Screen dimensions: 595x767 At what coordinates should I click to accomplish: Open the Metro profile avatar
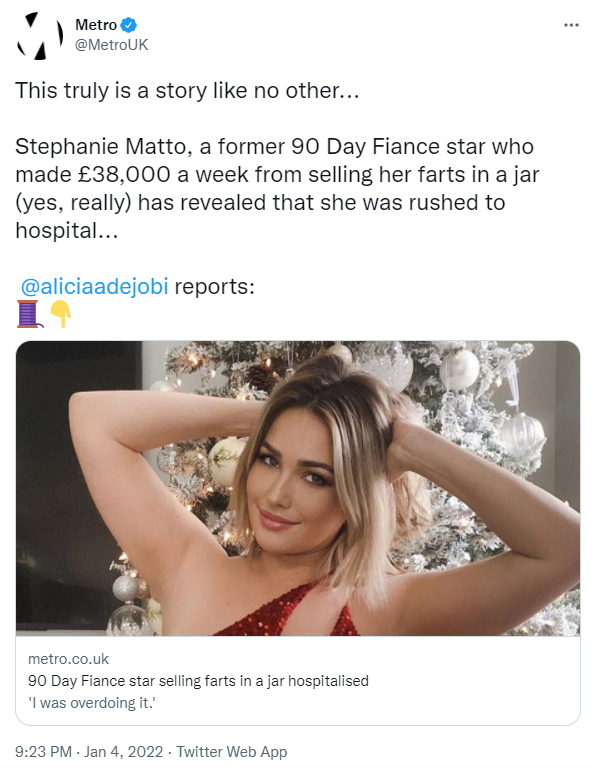pos(40,35)
